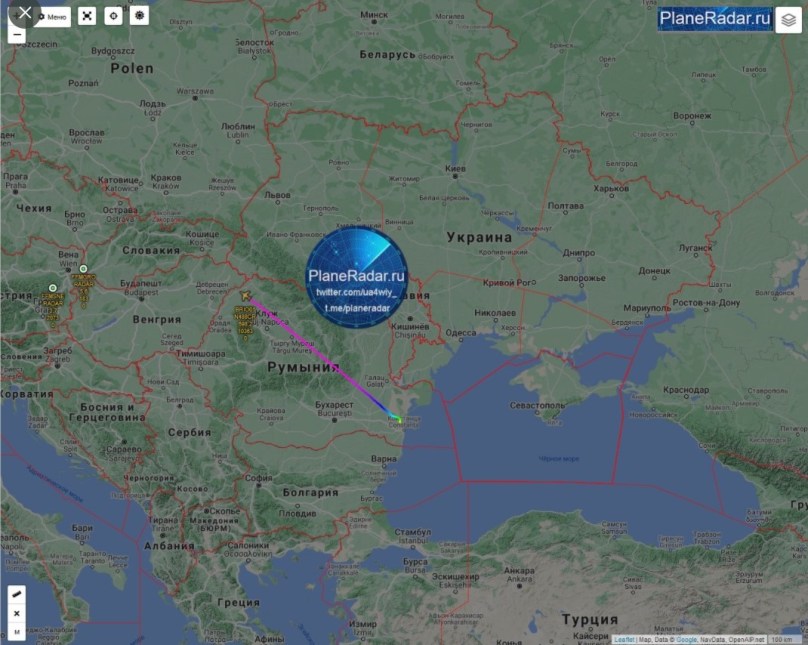Zoom out the map with minus button
808x645 pixels.
pos(17,34)
